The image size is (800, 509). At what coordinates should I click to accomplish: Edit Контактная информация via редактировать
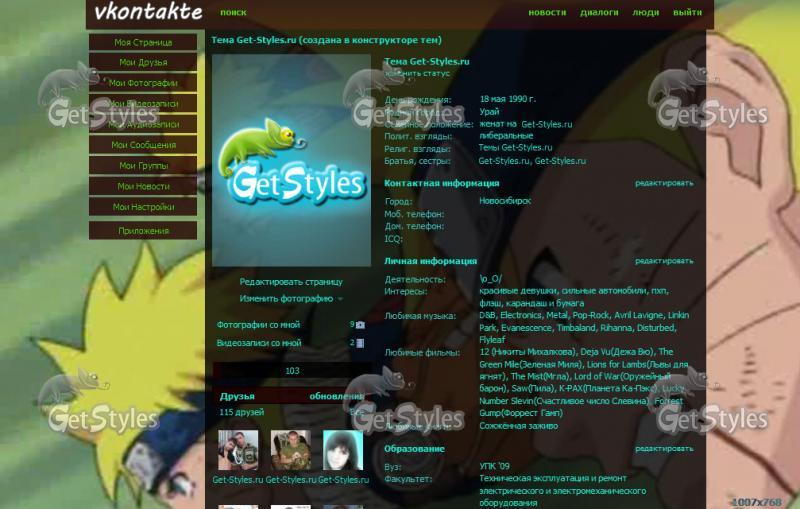664,183
